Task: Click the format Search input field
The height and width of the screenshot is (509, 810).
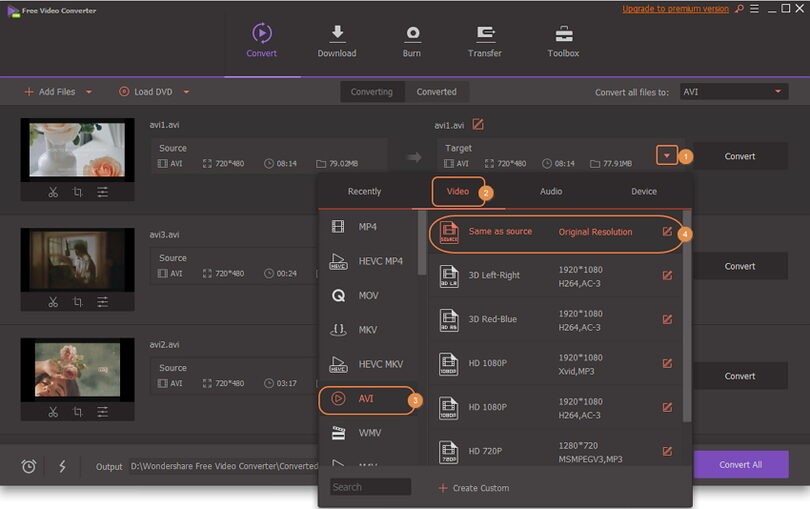Action: pos(370,487)
